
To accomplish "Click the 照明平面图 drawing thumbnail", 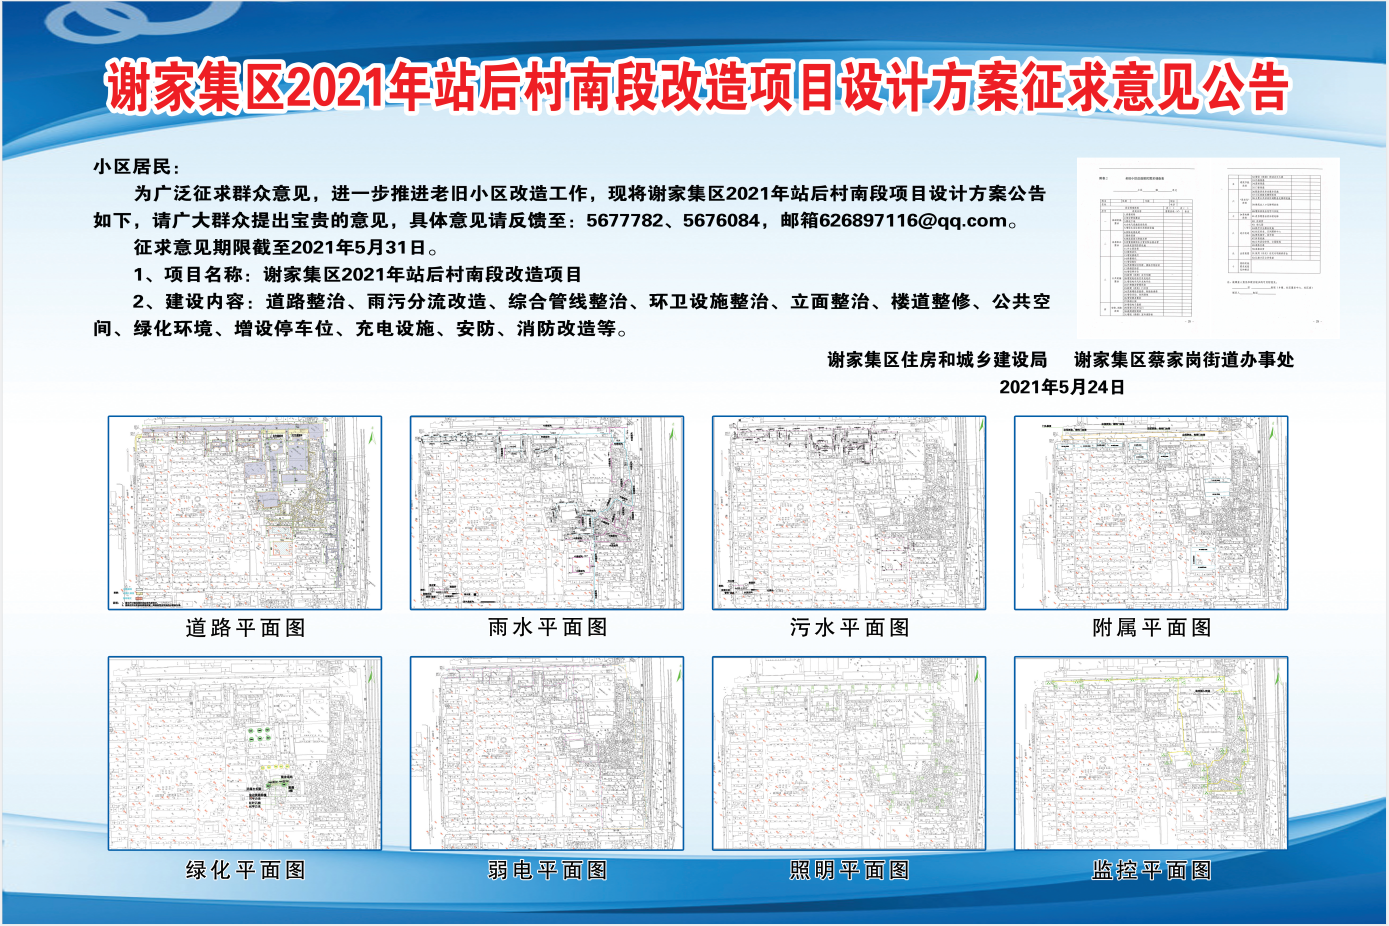I will tap(849, 754).
